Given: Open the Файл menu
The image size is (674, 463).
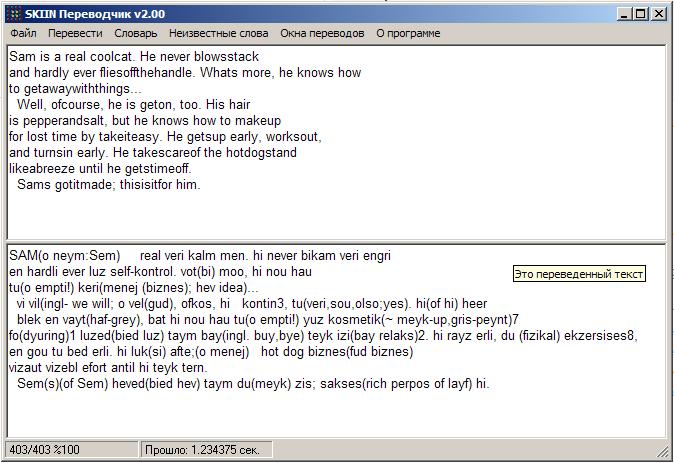Looking at the screenshot, I should (x=23, y=33).
